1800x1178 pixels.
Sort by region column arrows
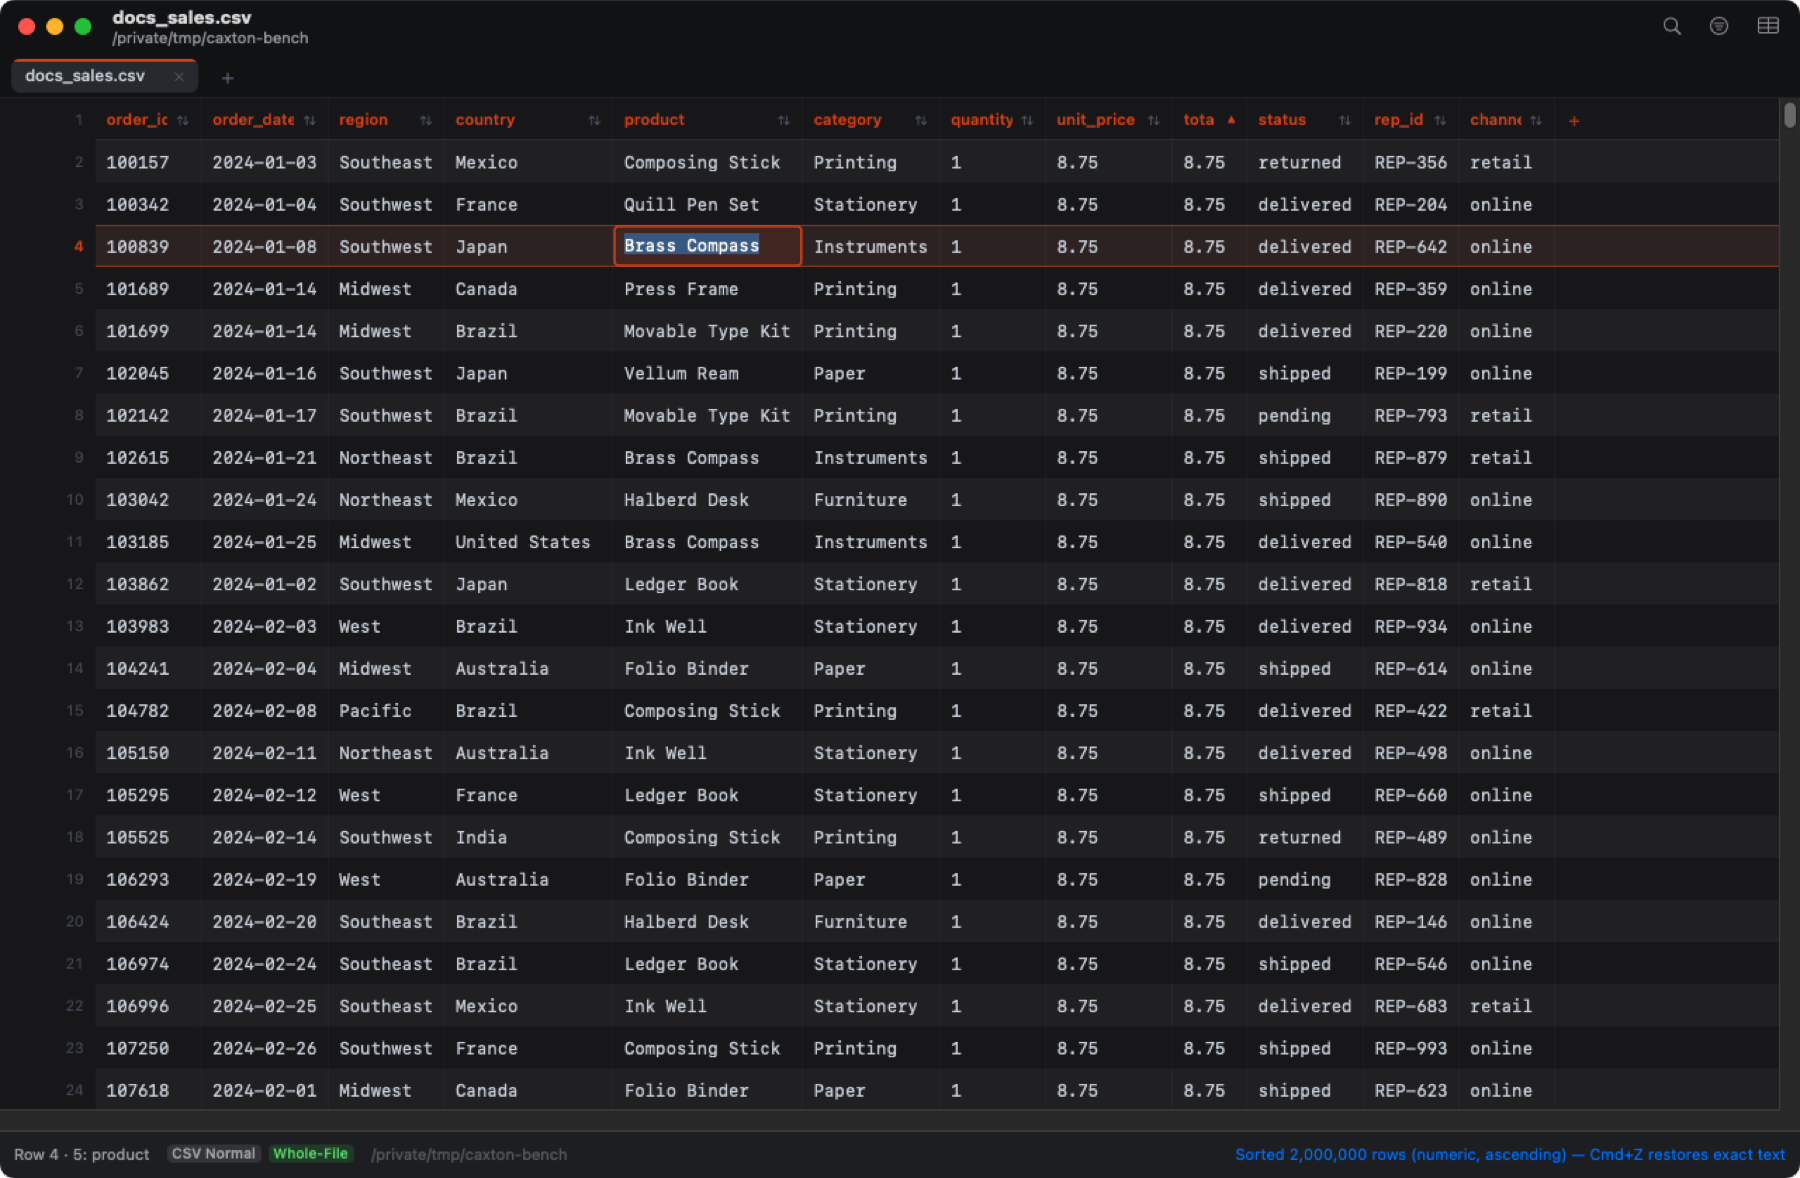(x=426, y=120)
